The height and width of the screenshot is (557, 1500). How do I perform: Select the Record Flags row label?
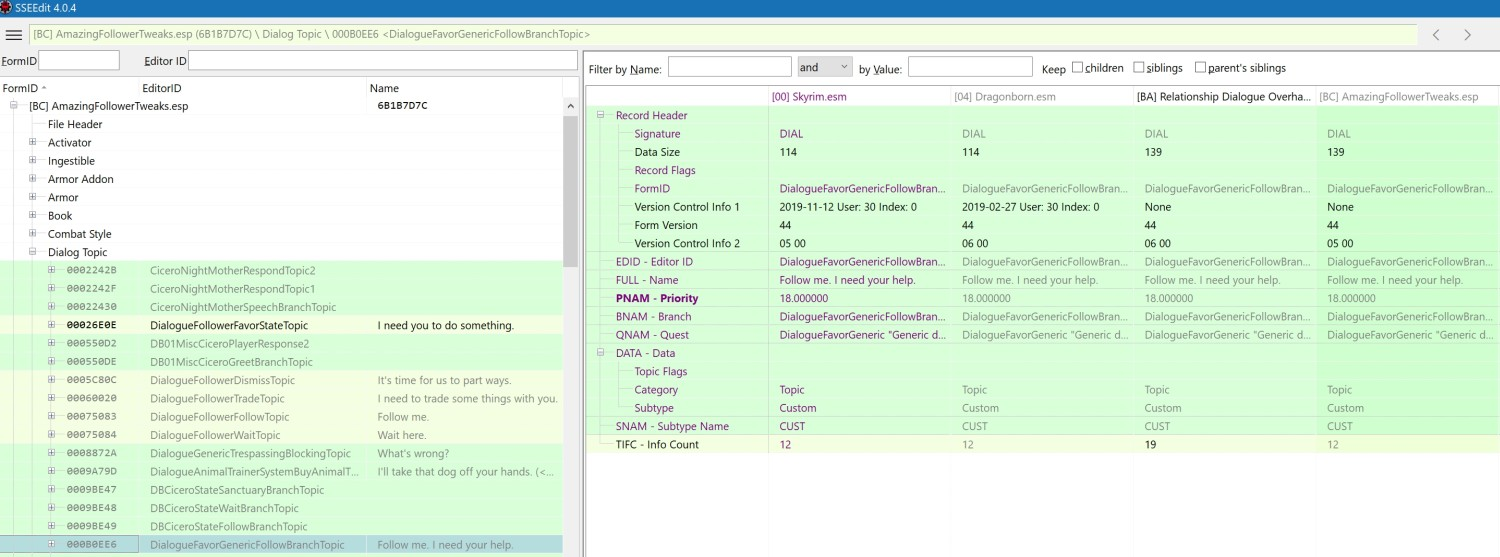click(665, 170)
